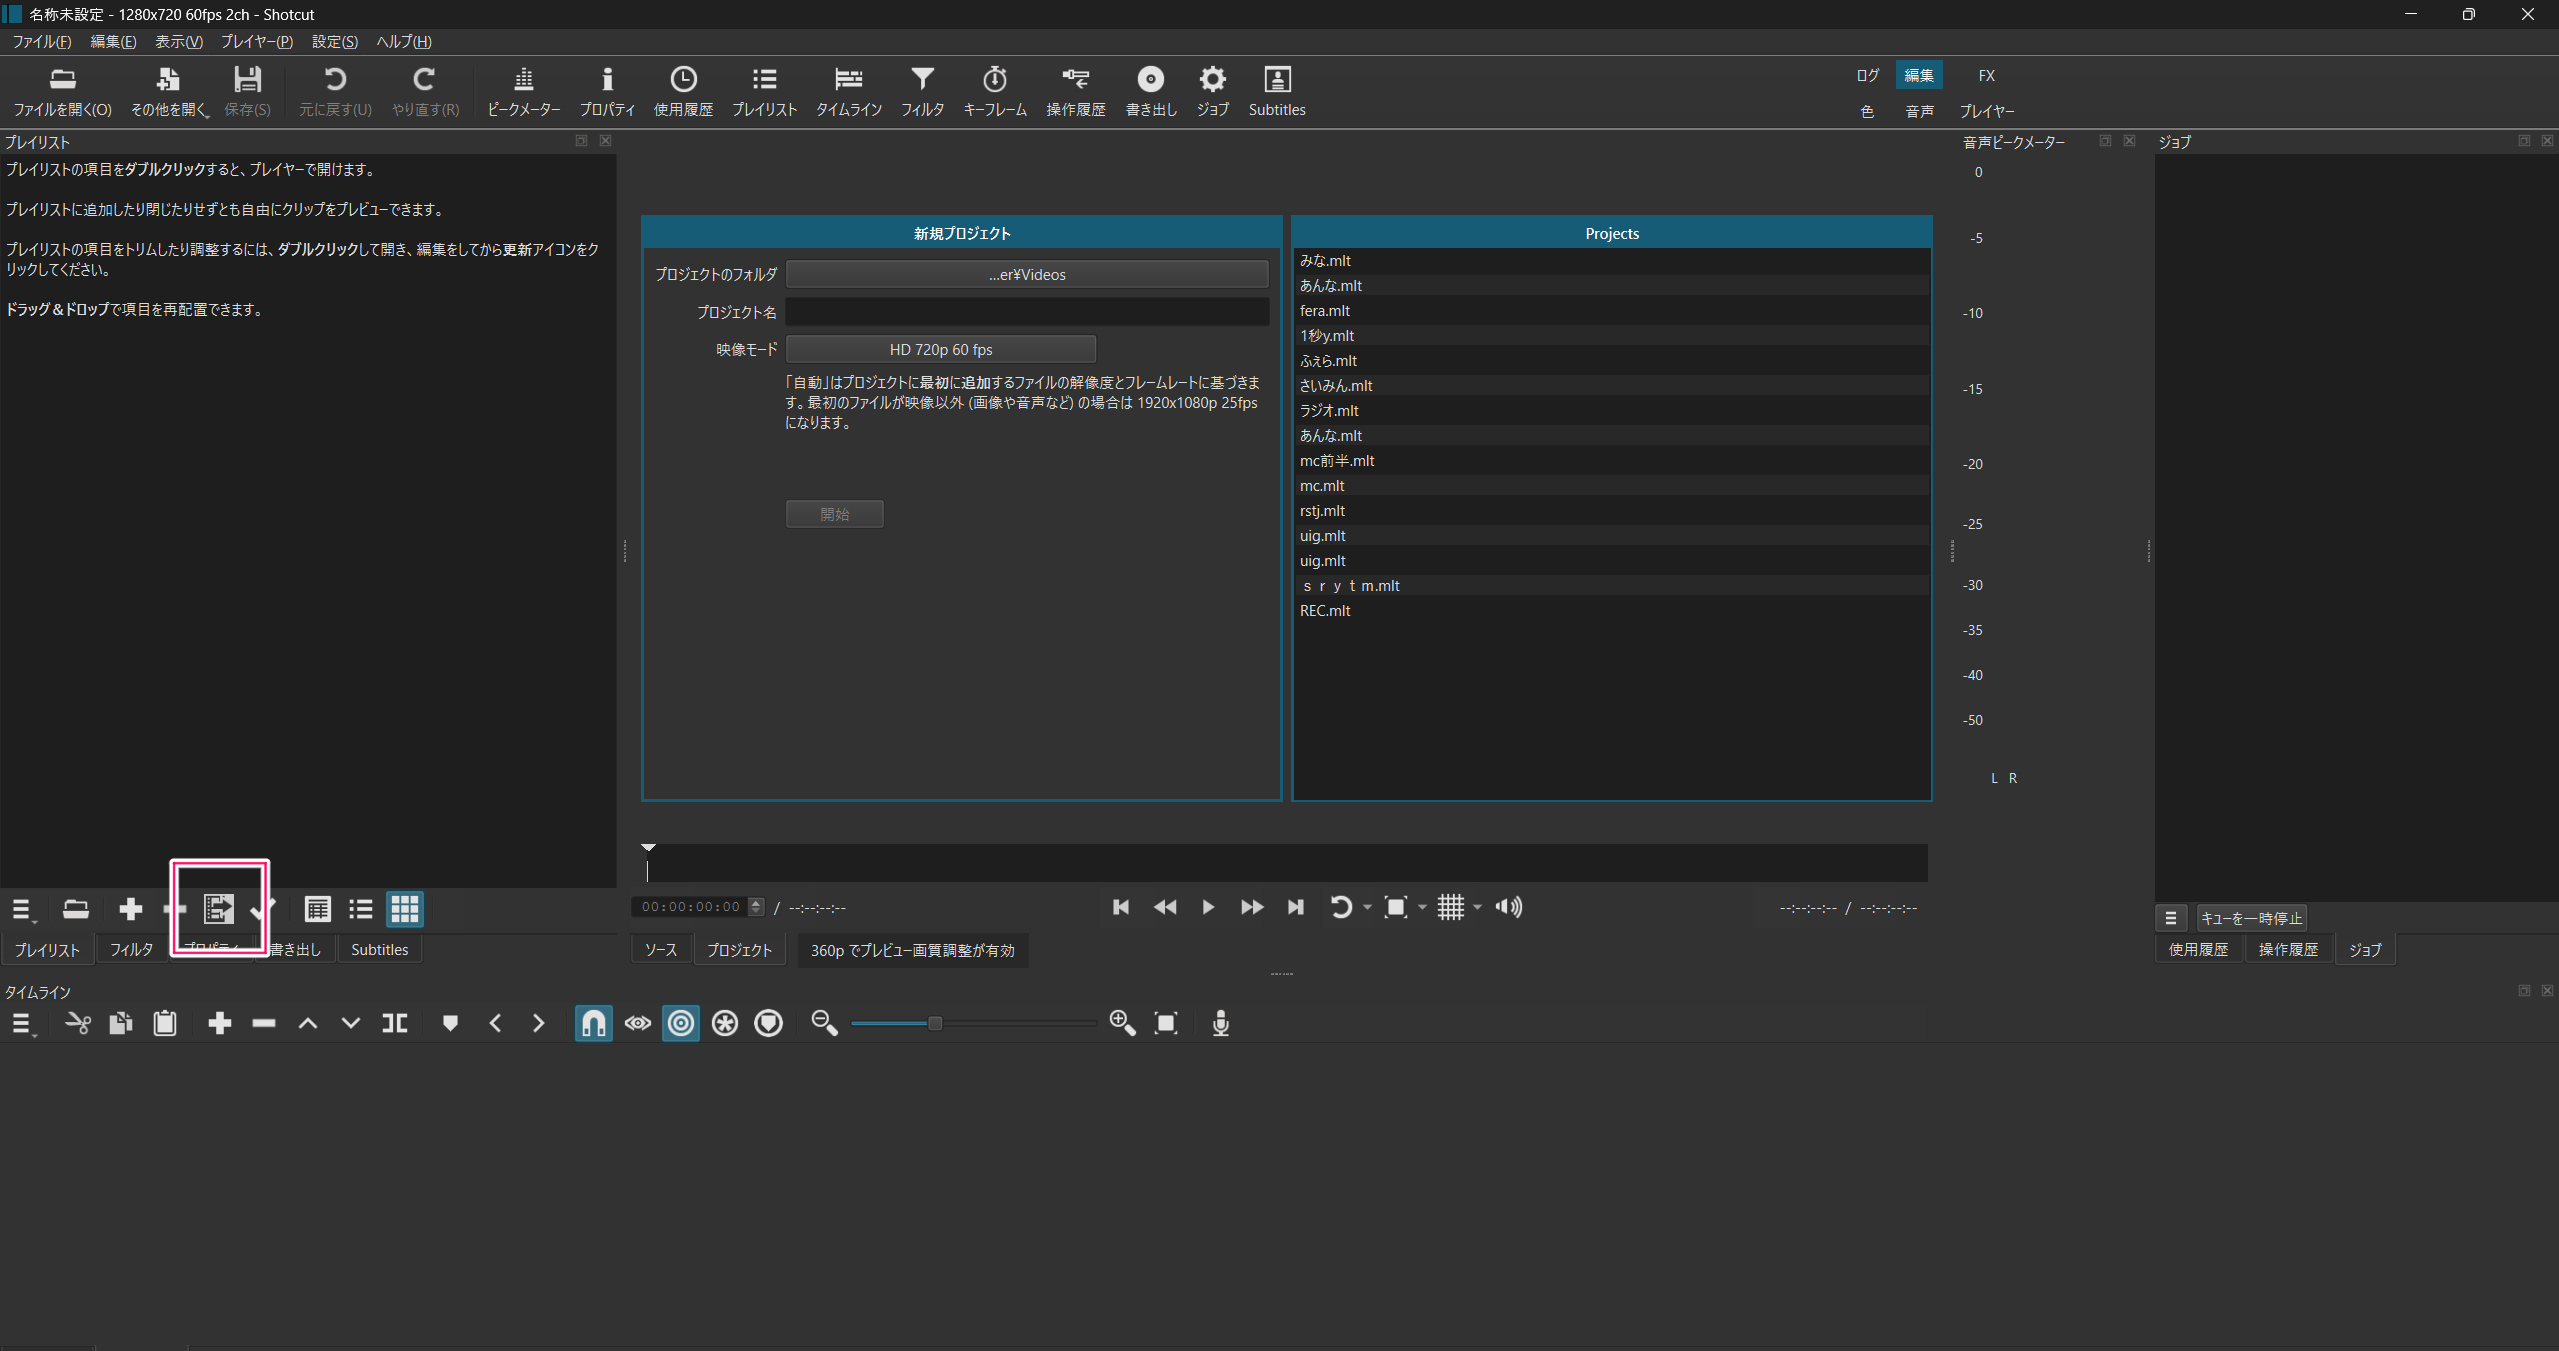Click the フィルタ funnel icon in the main toolbar

point(922,91)
